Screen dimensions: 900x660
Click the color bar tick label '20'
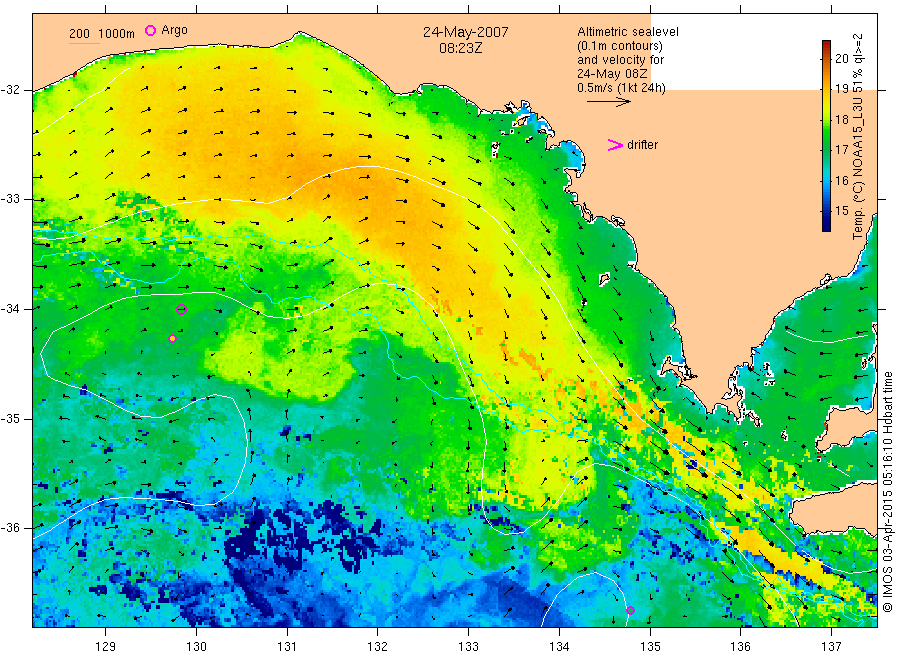click(841, 58)
